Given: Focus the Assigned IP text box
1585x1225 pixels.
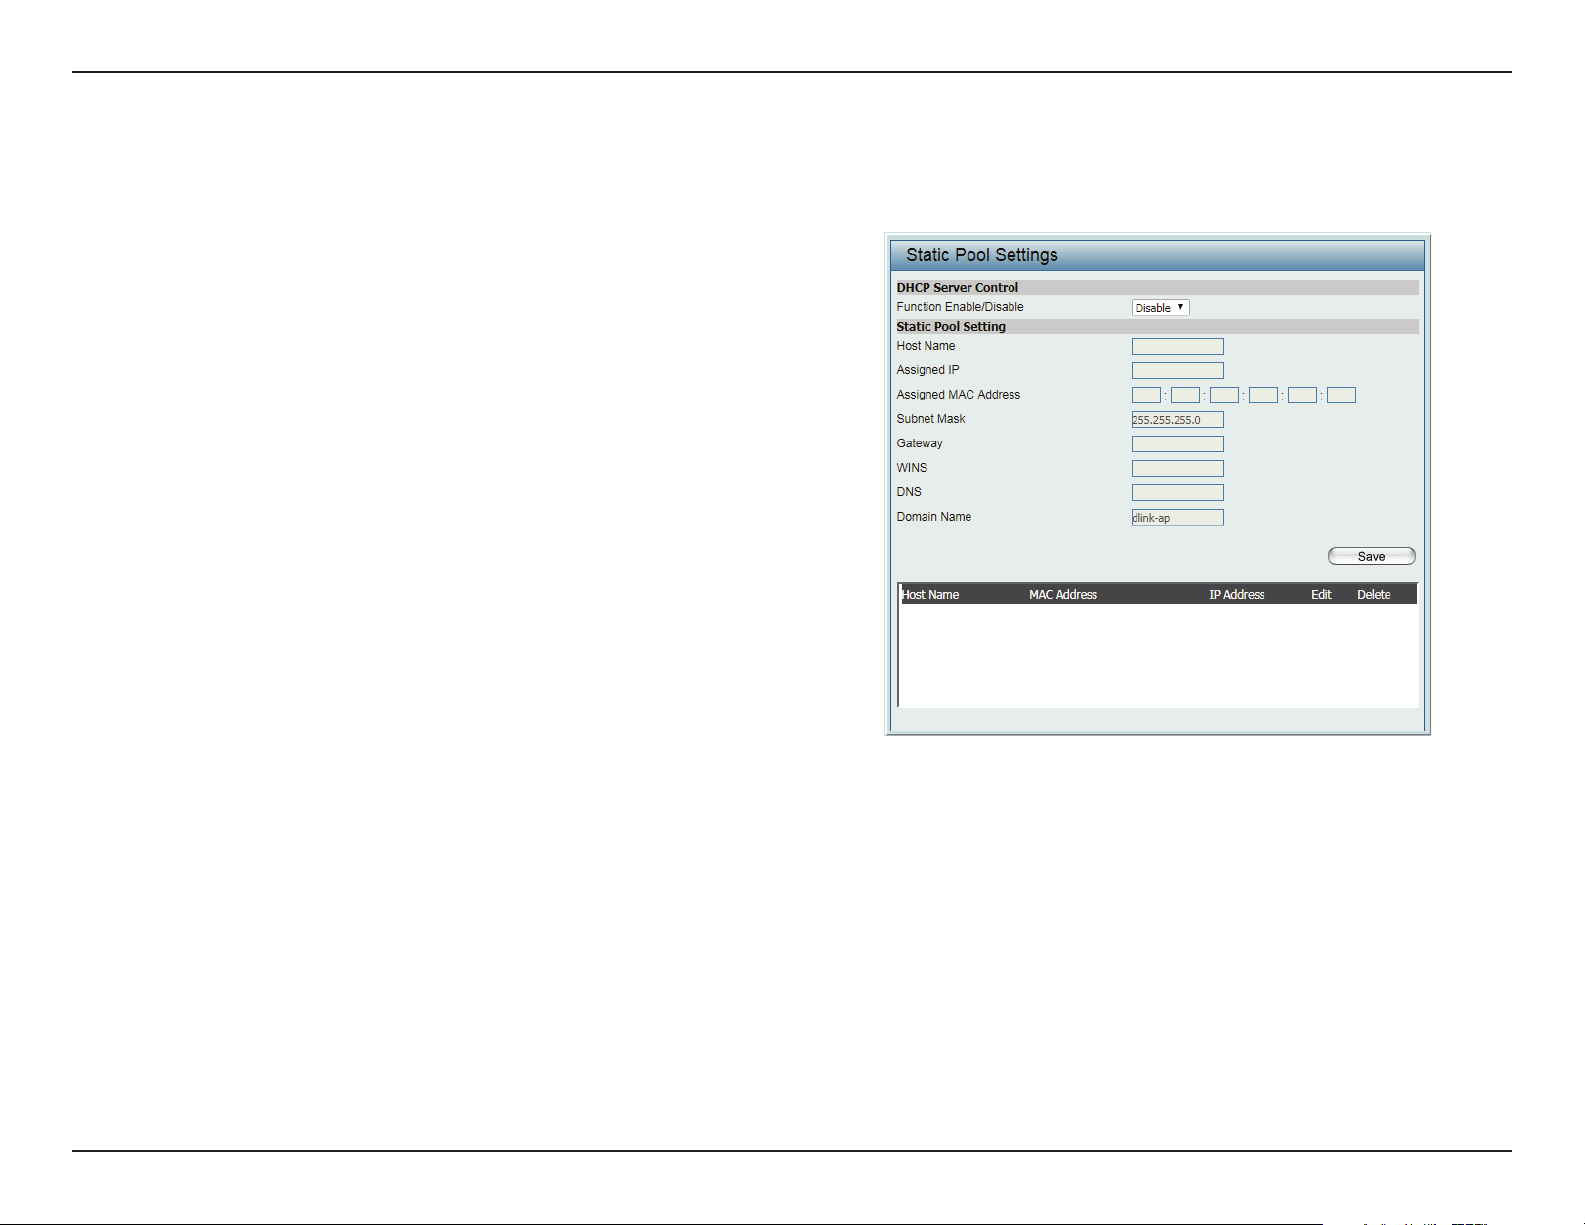Looking at the screenshot, I should point(1177,370).
